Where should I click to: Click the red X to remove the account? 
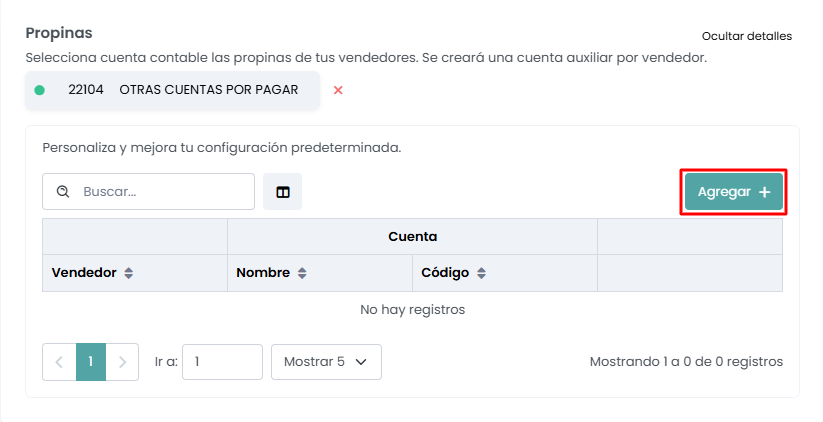tap(338, 90)
